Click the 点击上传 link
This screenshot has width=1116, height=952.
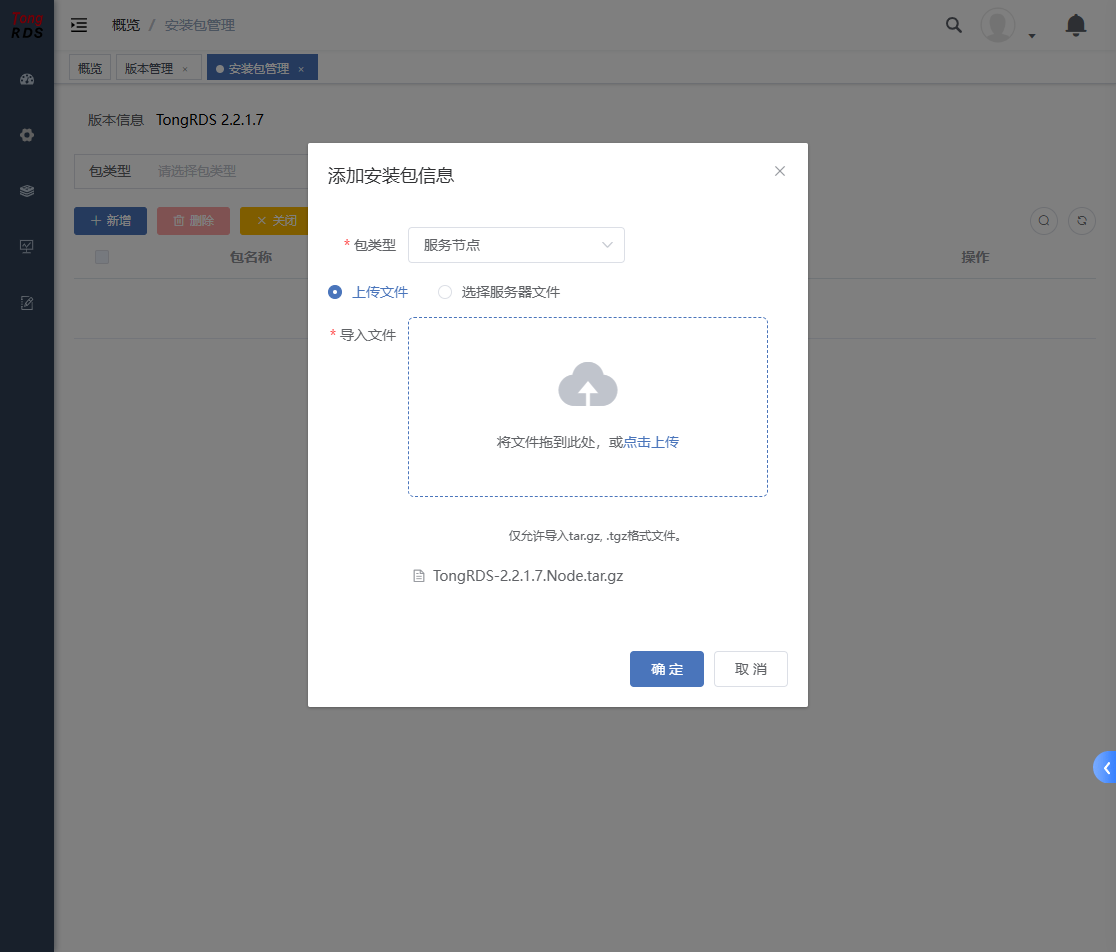[x=651, y=442]
